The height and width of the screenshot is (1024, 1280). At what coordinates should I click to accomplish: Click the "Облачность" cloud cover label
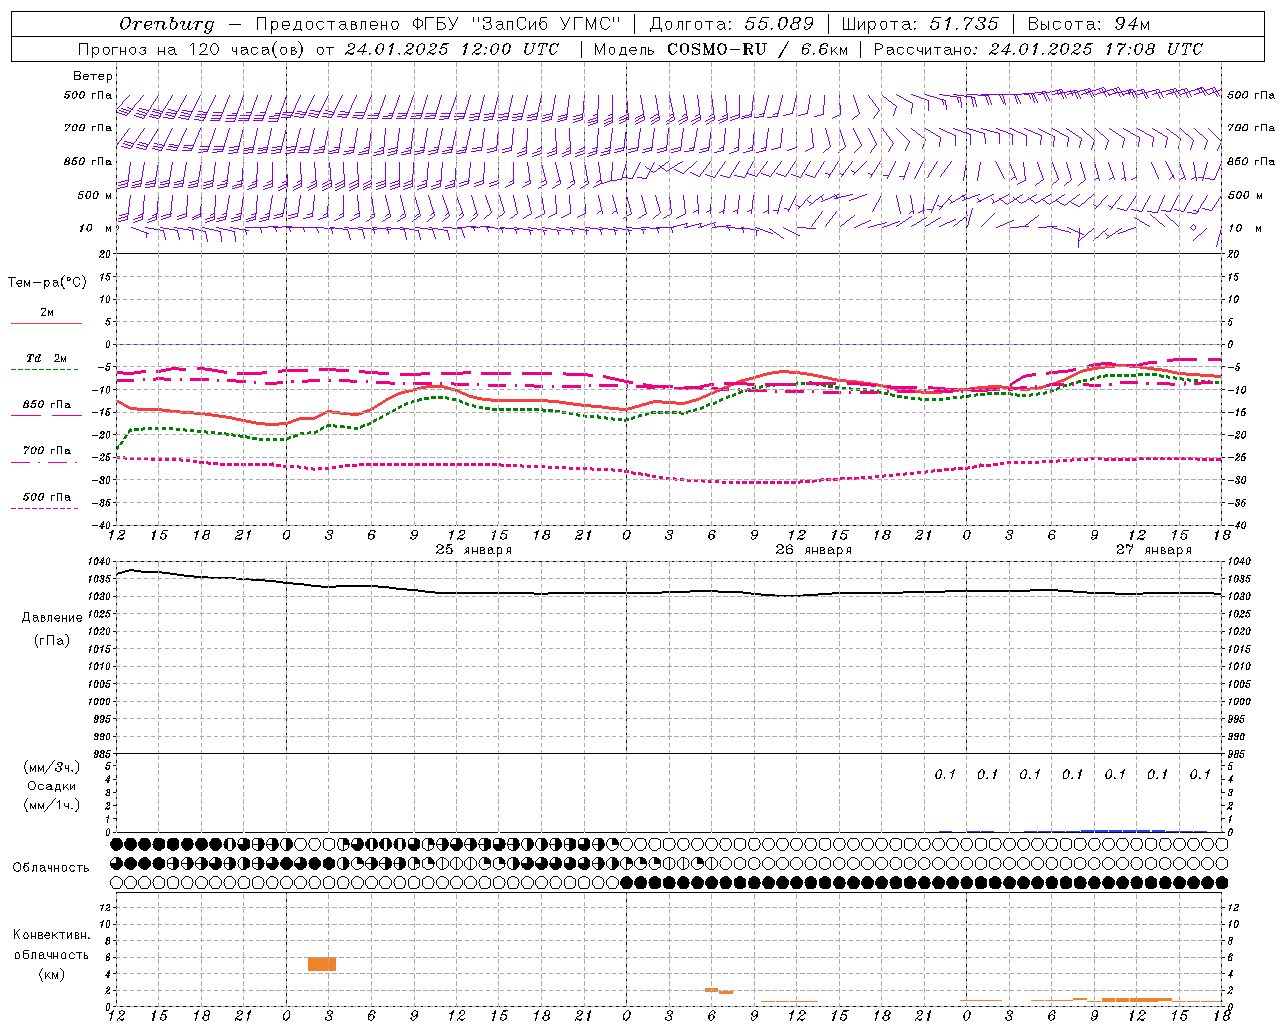(x=51, y=868)
